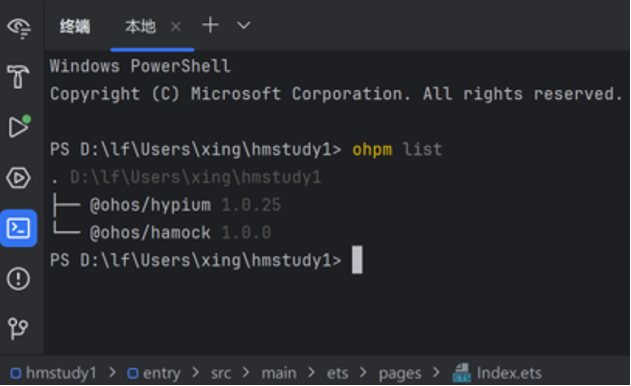Screen dimensions: 631x386
Task: Expand chevron after hmstudy1 breadcrumb
Action: click(x=112, y=373)
